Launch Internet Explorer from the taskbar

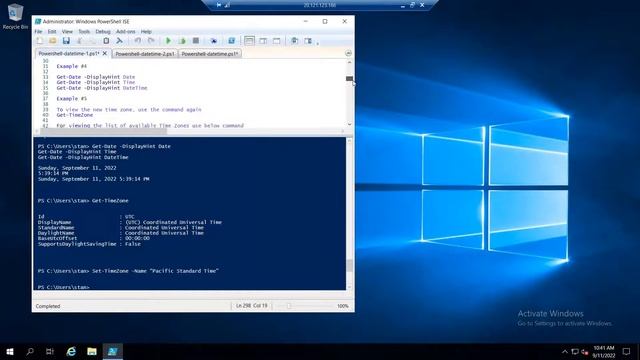click(x=71, y=351)
